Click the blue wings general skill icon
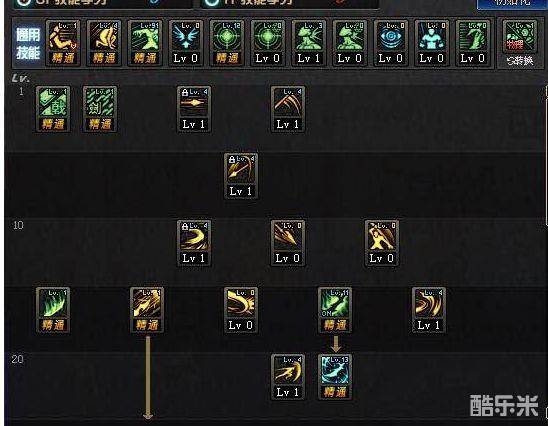The width and height of the screenshot is (548, 426). (x=186, y=43)
